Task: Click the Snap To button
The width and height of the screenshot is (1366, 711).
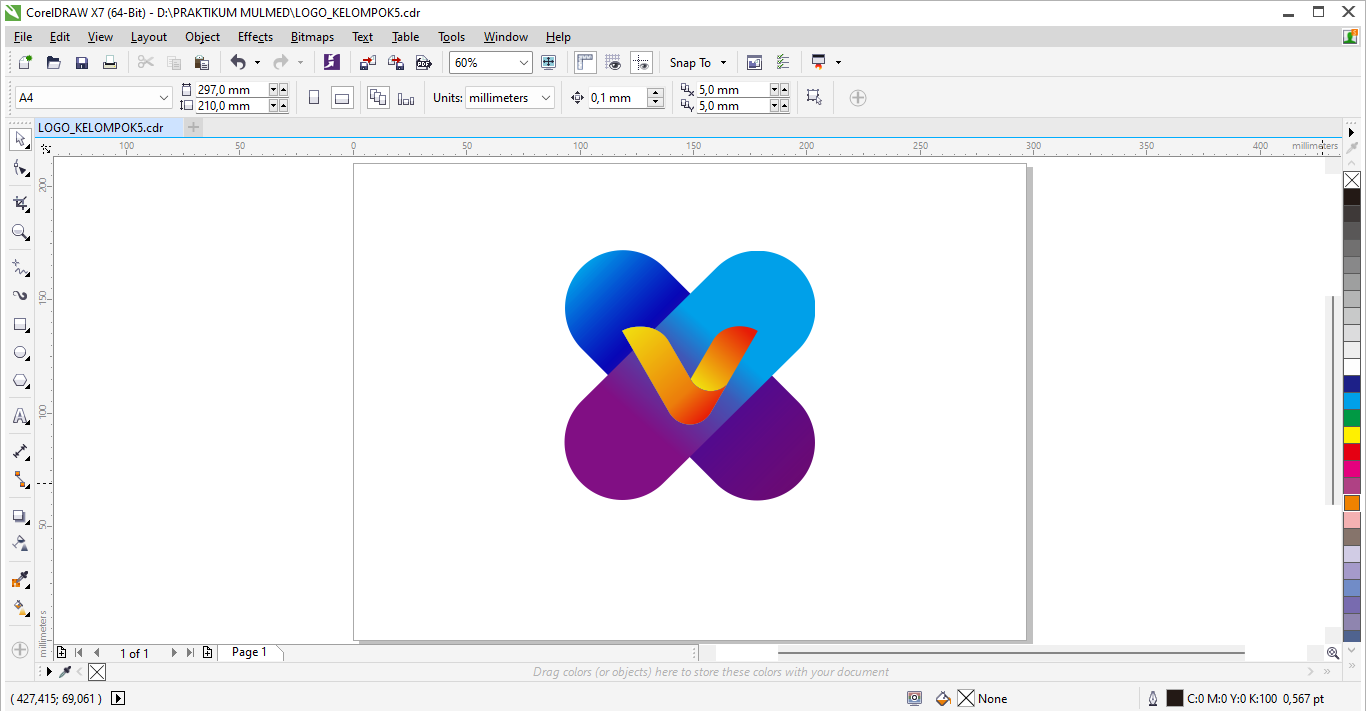Action: [x=698, y=63]
